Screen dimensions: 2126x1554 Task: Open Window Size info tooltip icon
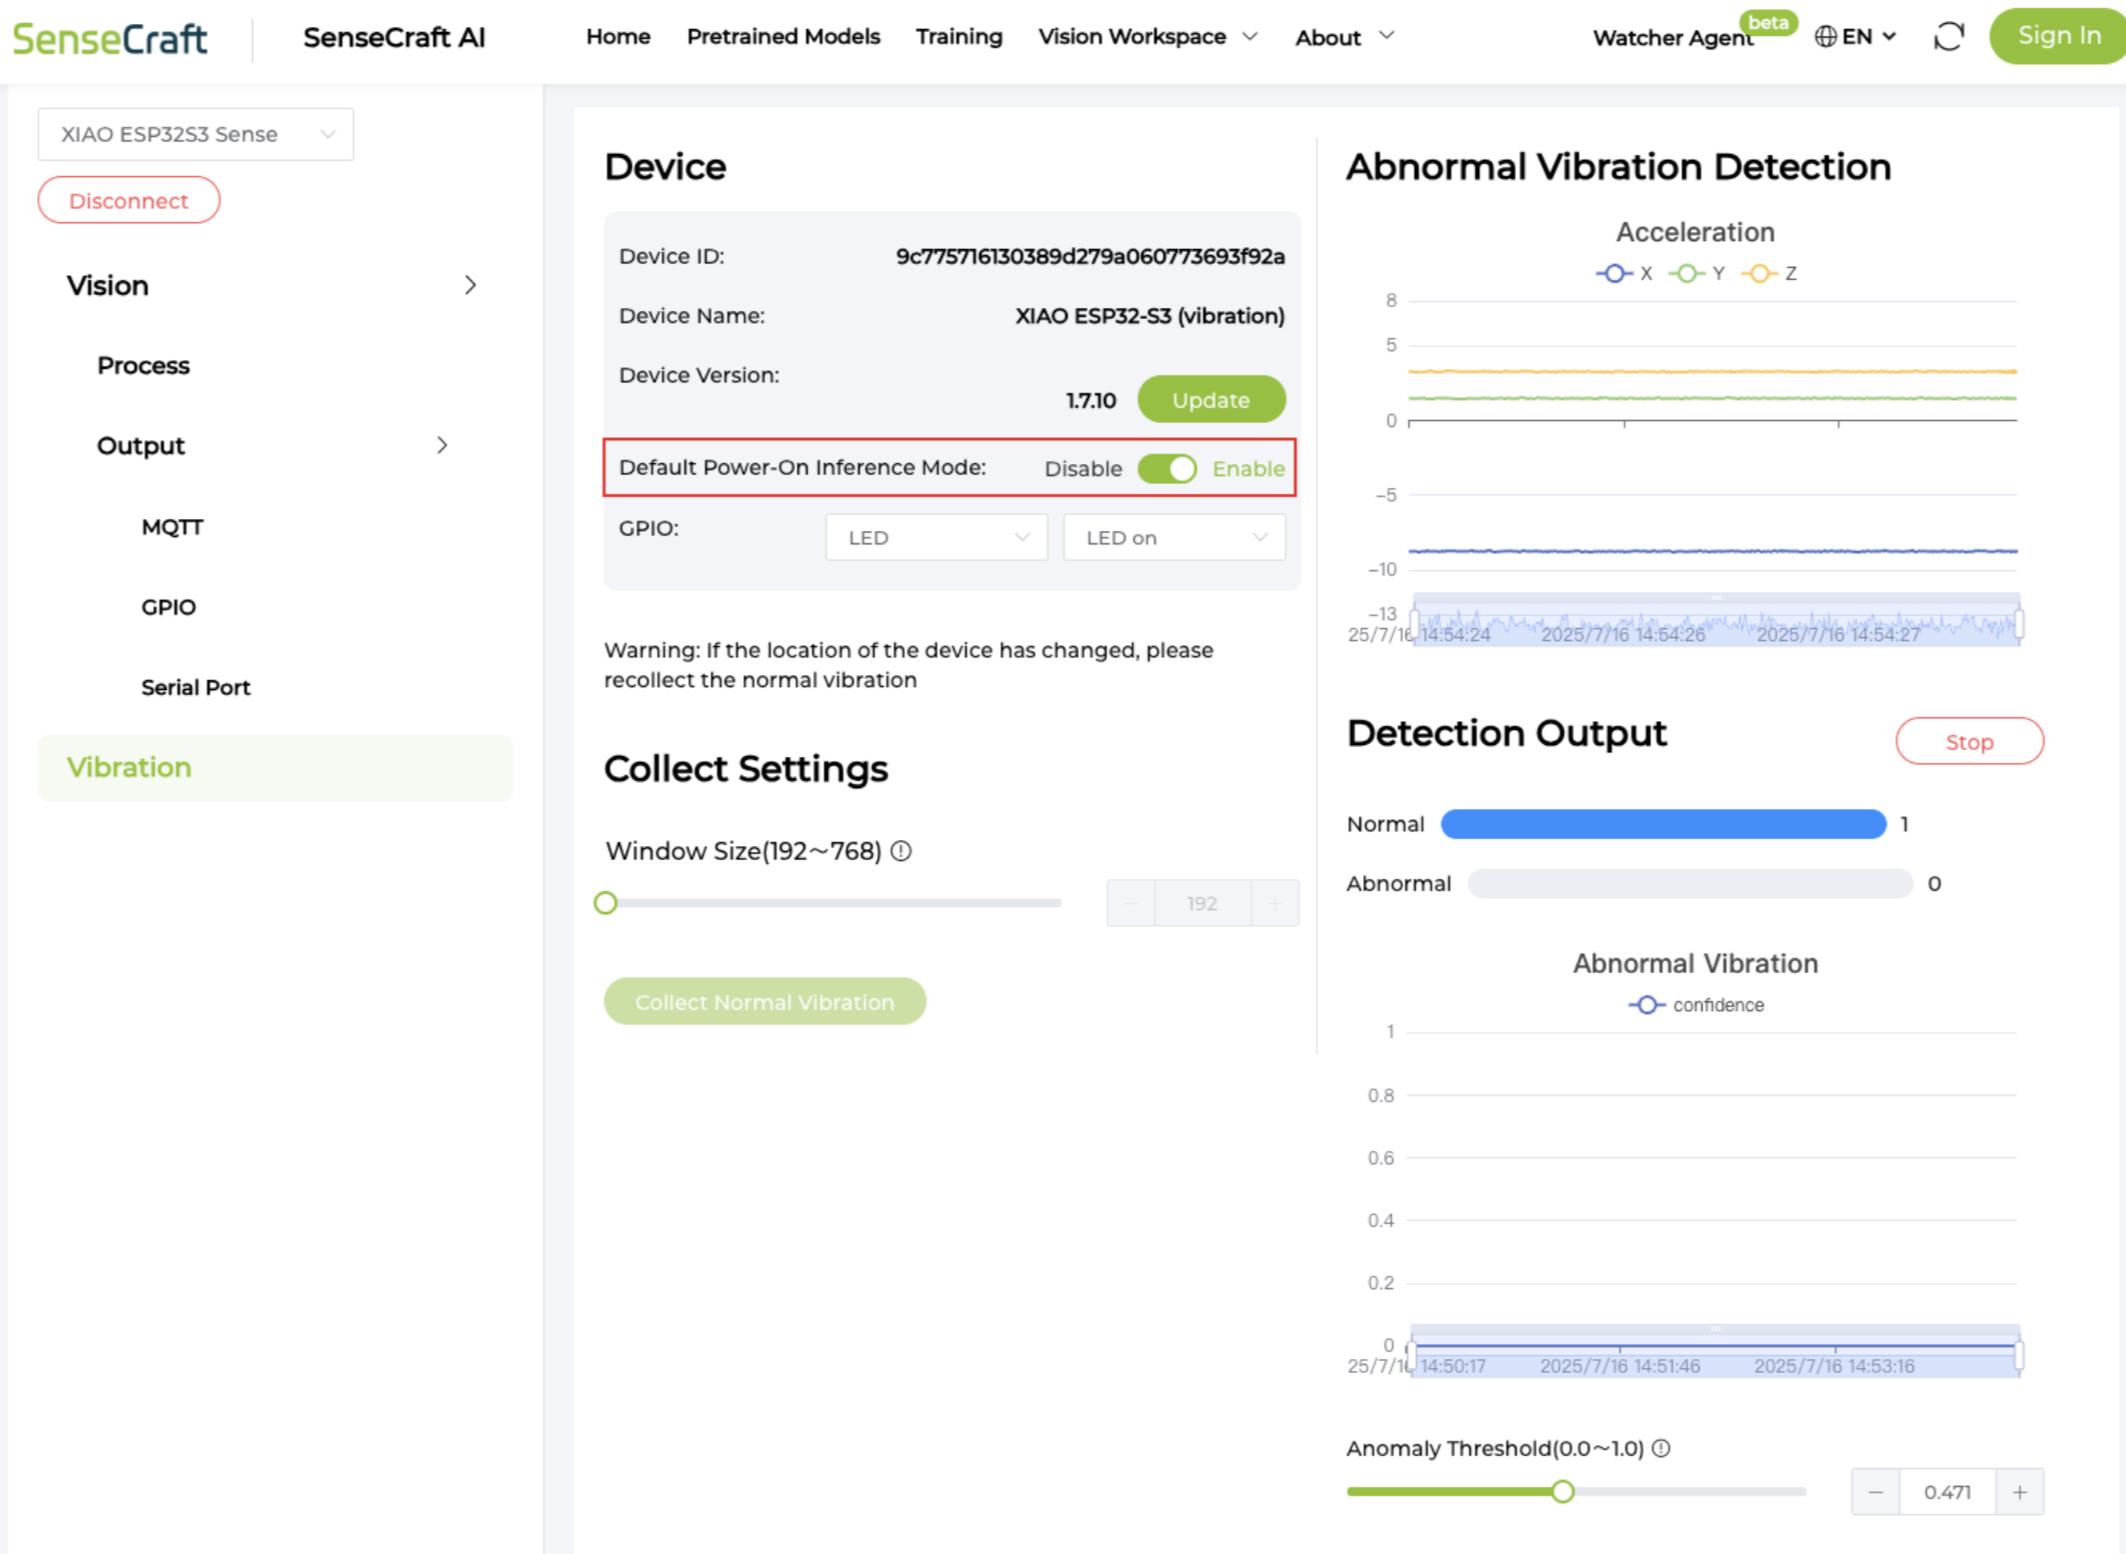click(901, 851)
